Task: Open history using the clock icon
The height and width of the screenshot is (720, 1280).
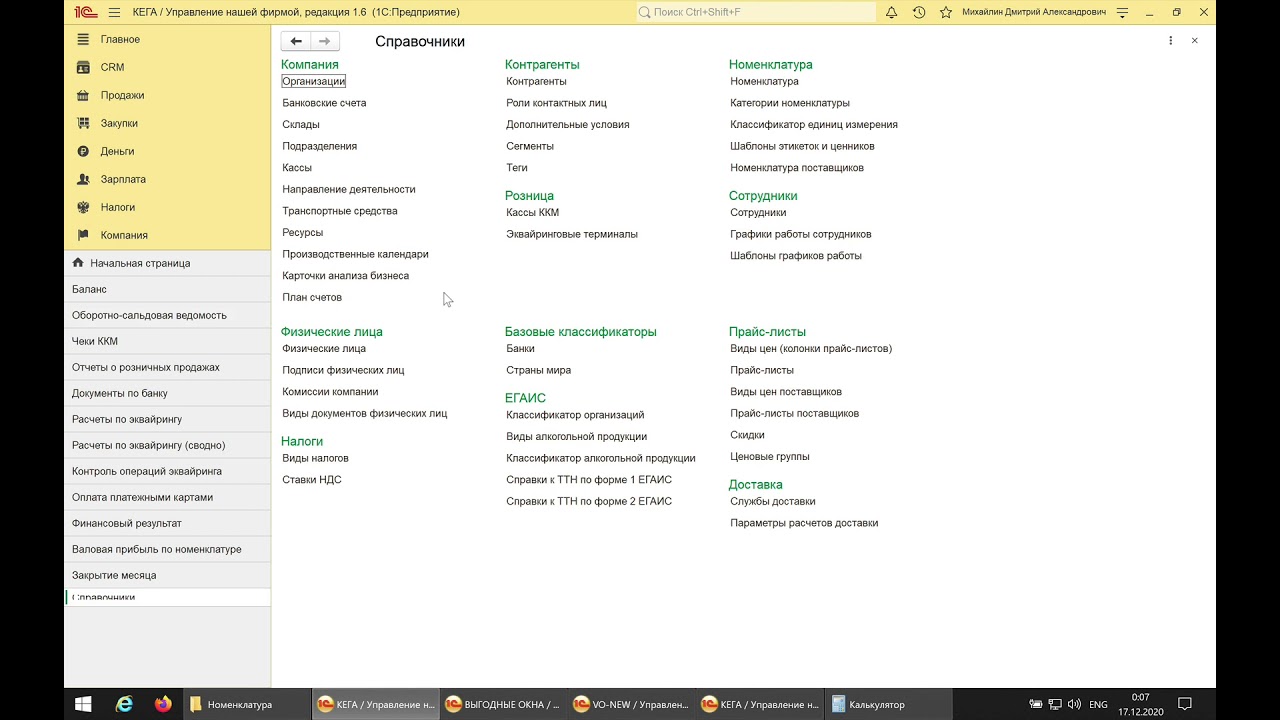Action: 919,12
